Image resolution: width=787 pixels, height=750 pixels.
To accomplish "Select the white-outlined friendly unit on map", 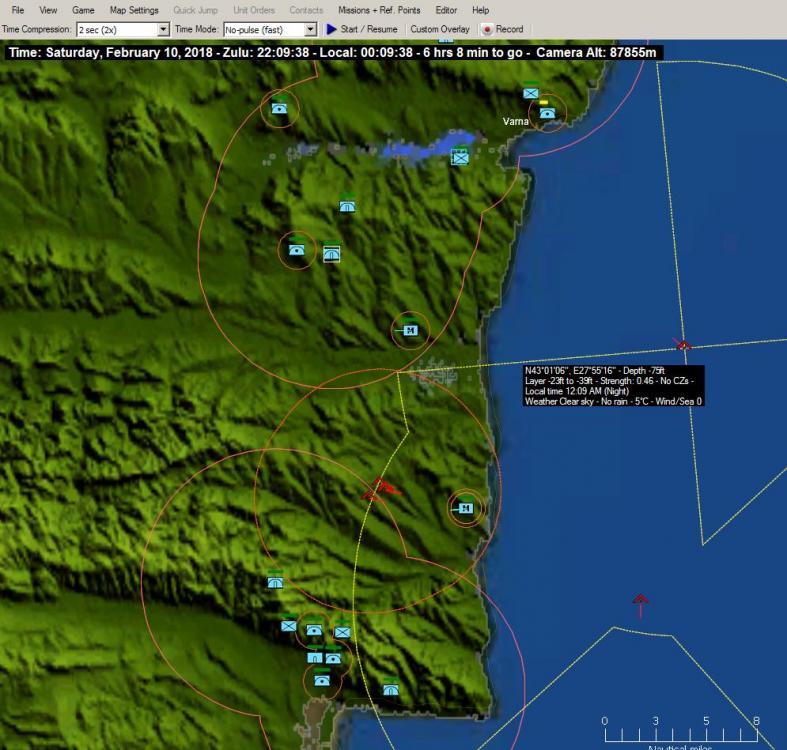I will pyautogui.click(x=332, y=254).
